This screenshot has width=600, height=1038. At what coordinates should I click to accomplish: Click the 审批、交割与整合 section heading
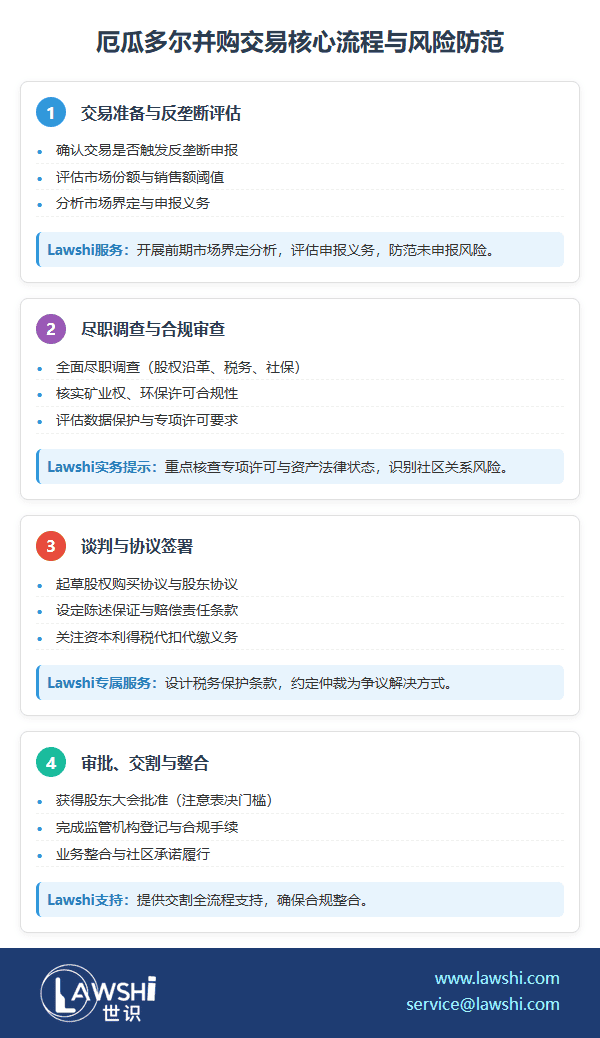coord(145,763)
